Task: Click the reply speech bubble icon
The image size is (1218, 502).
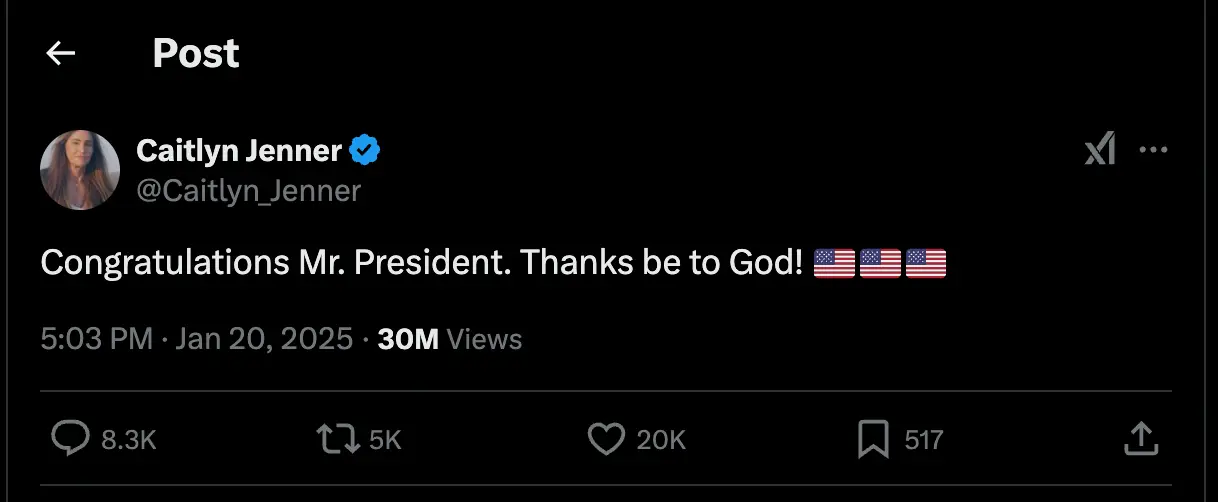Action: (x=70, y=438)
